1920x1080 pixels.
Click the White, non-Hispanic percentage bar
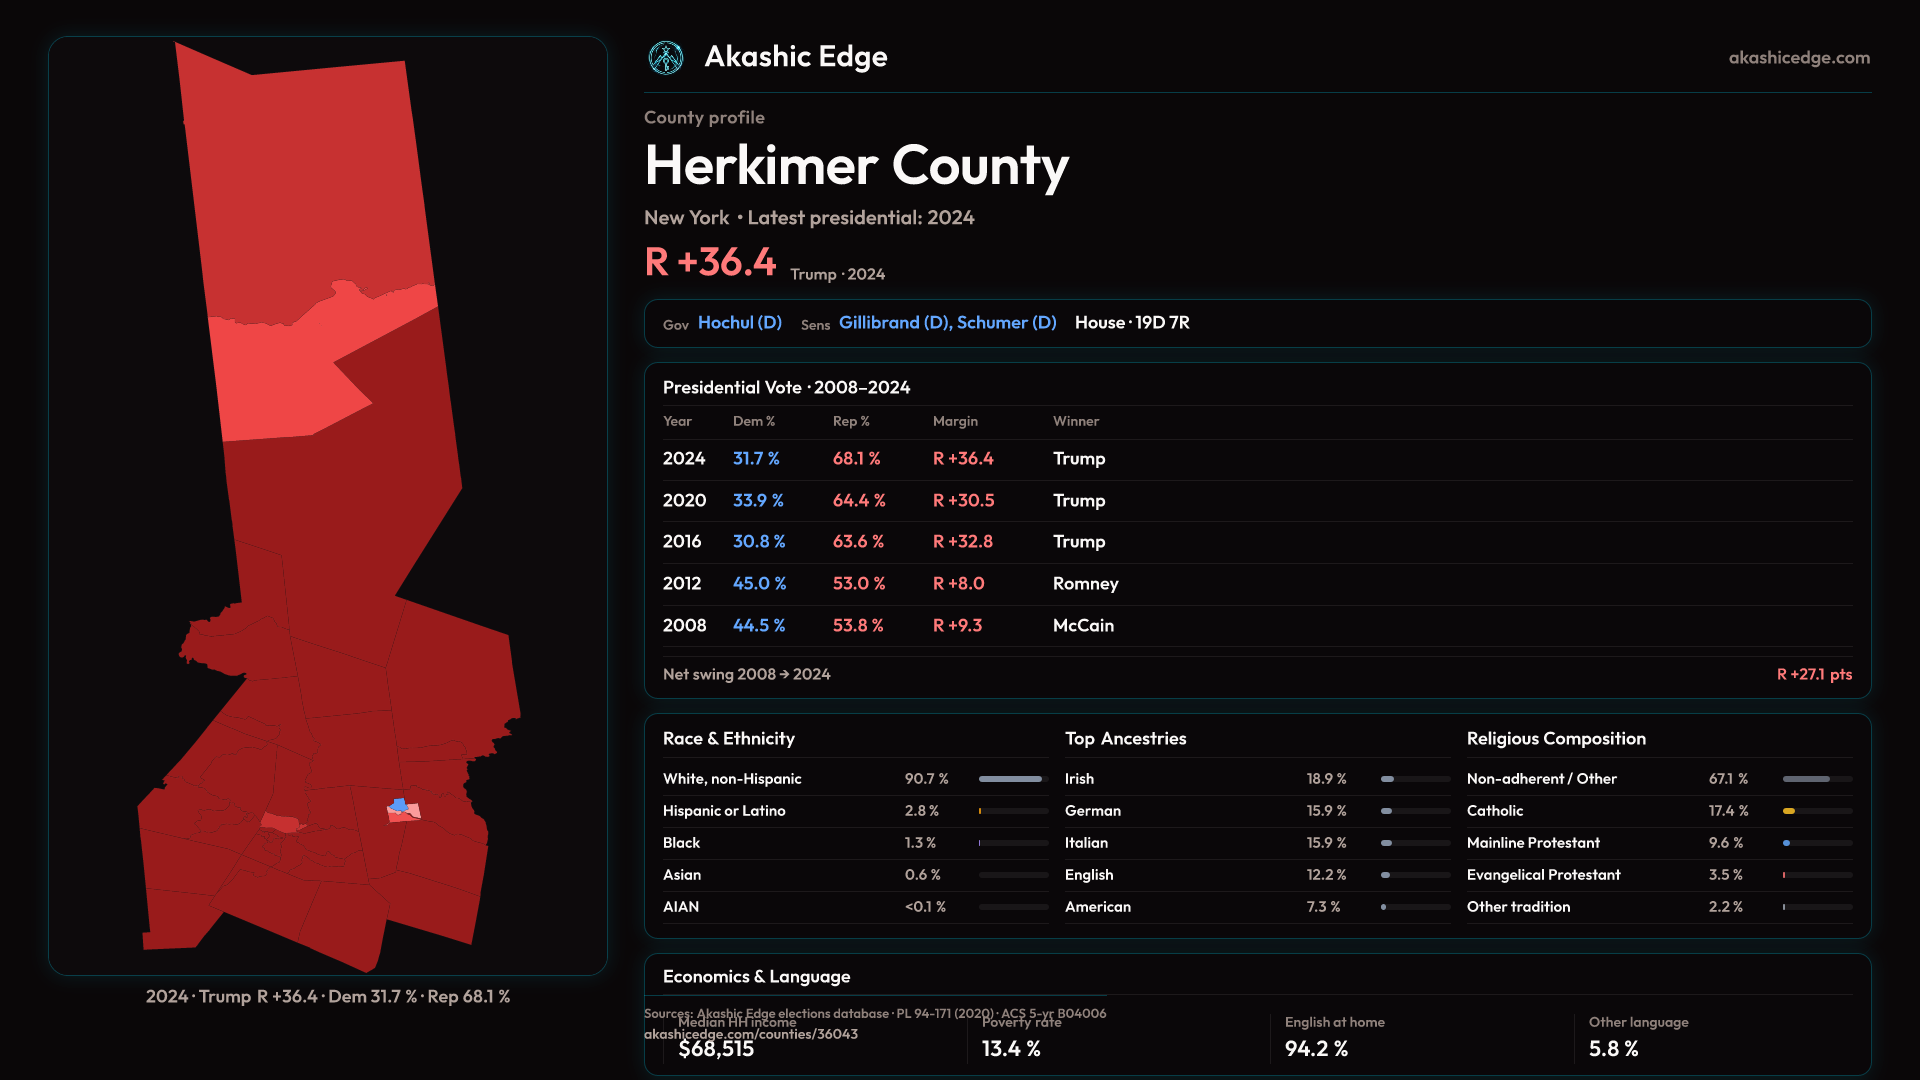click(1012, 779)
